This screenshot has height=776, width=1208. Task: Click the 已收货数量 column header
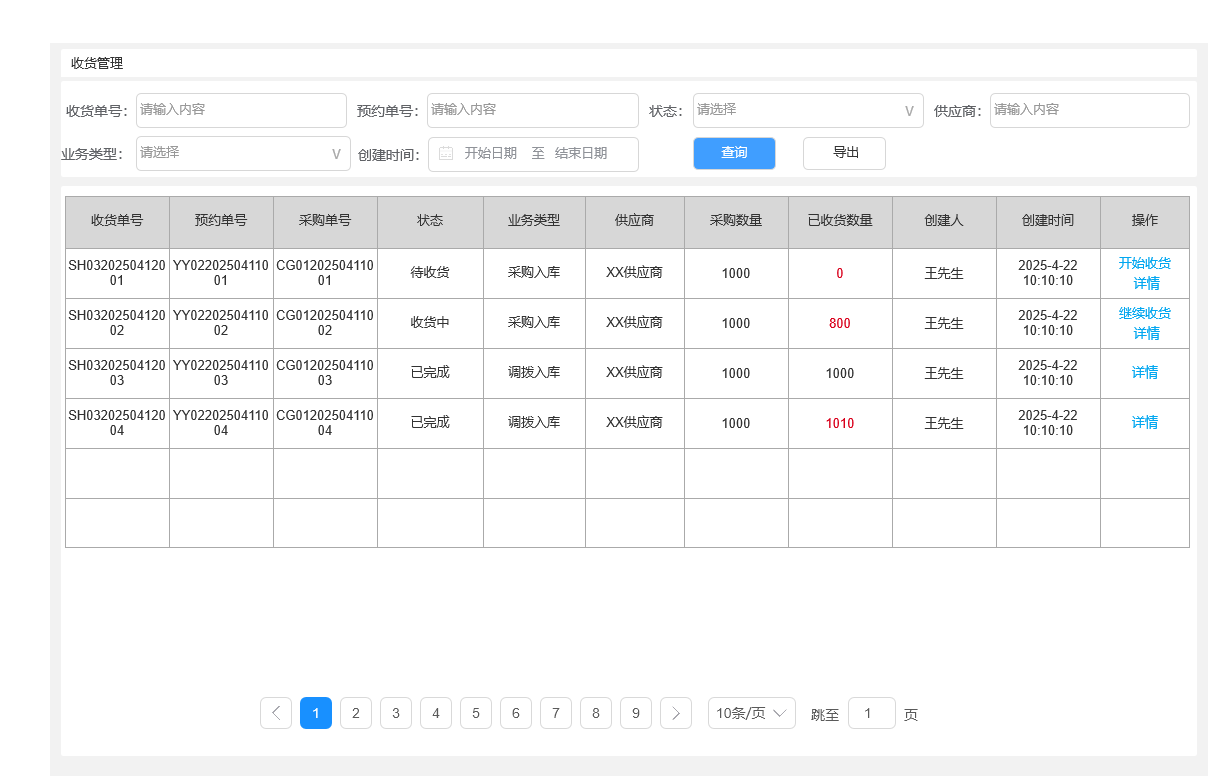(840, 221)
